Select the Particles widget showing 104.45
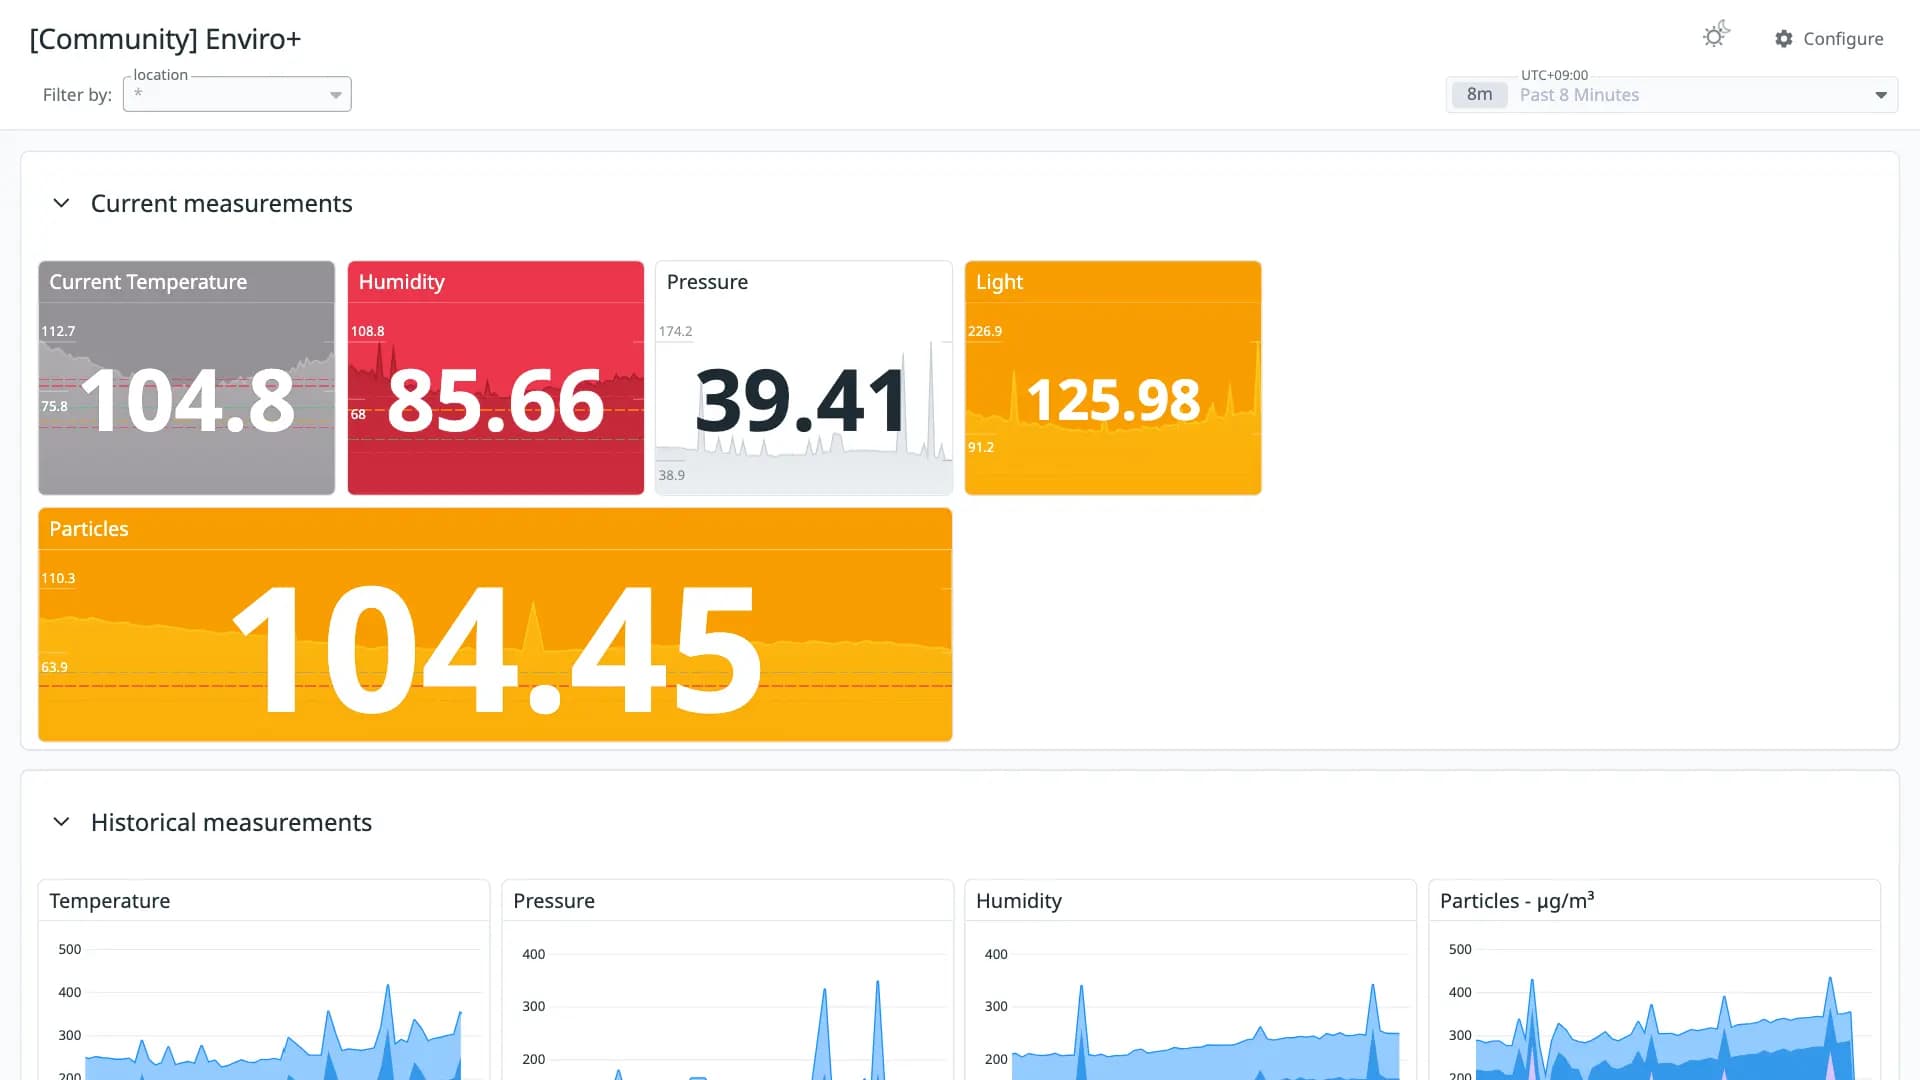 (x=495, y=625)
